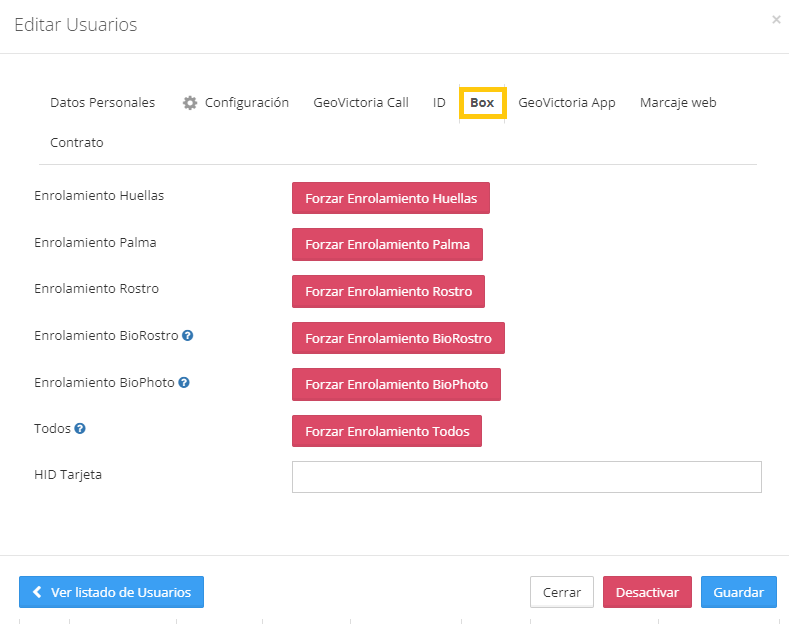Click Forzar Enrolamiento Rostro
The width and height of the screenshot is (789, 624).
pos(388,291)
